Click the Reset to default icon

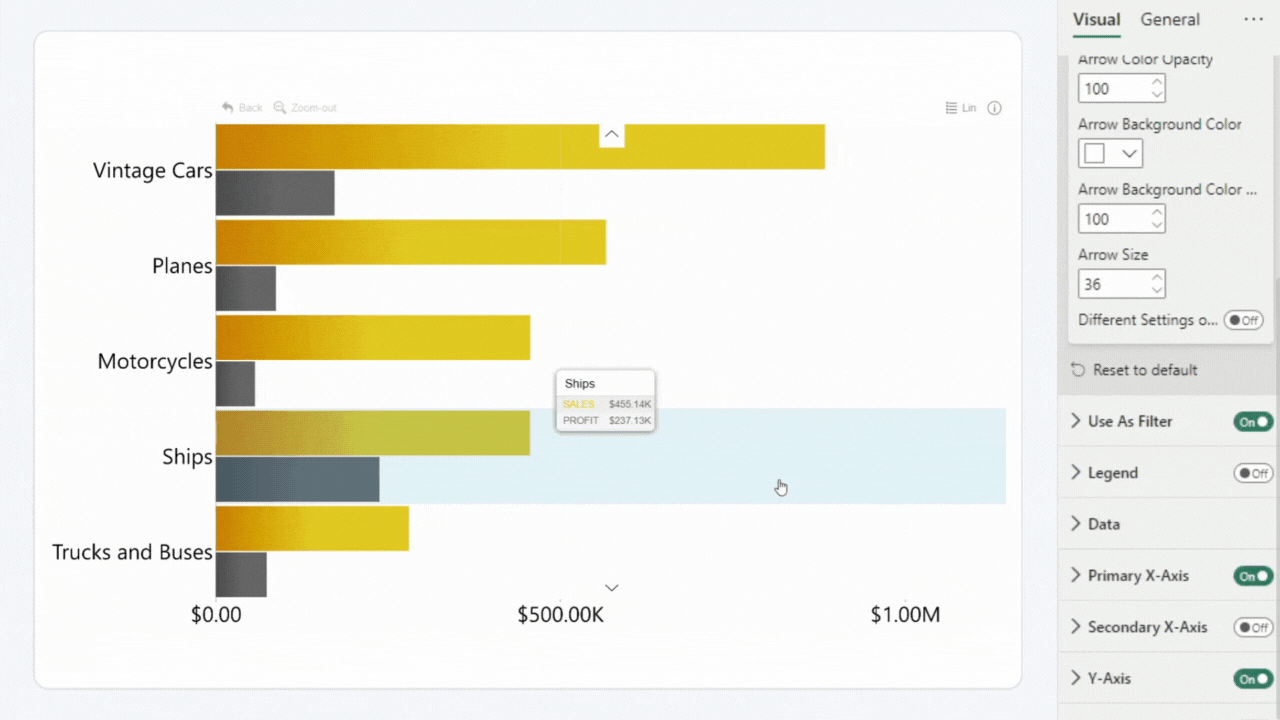click(1077, 370)
